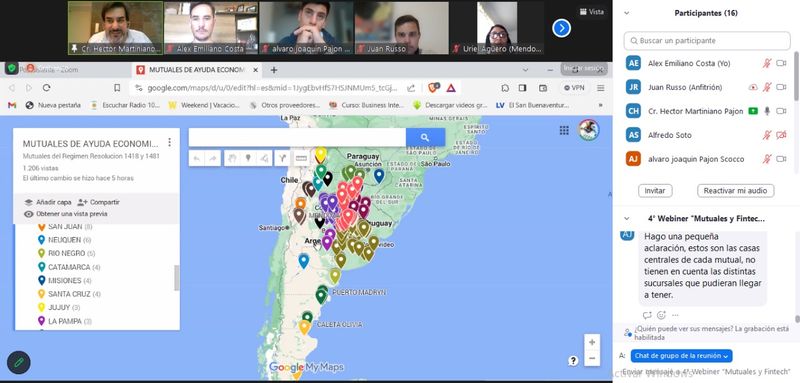Open the Google apps grid icon
The image size is (800, 383).
[x=564, y=131]
